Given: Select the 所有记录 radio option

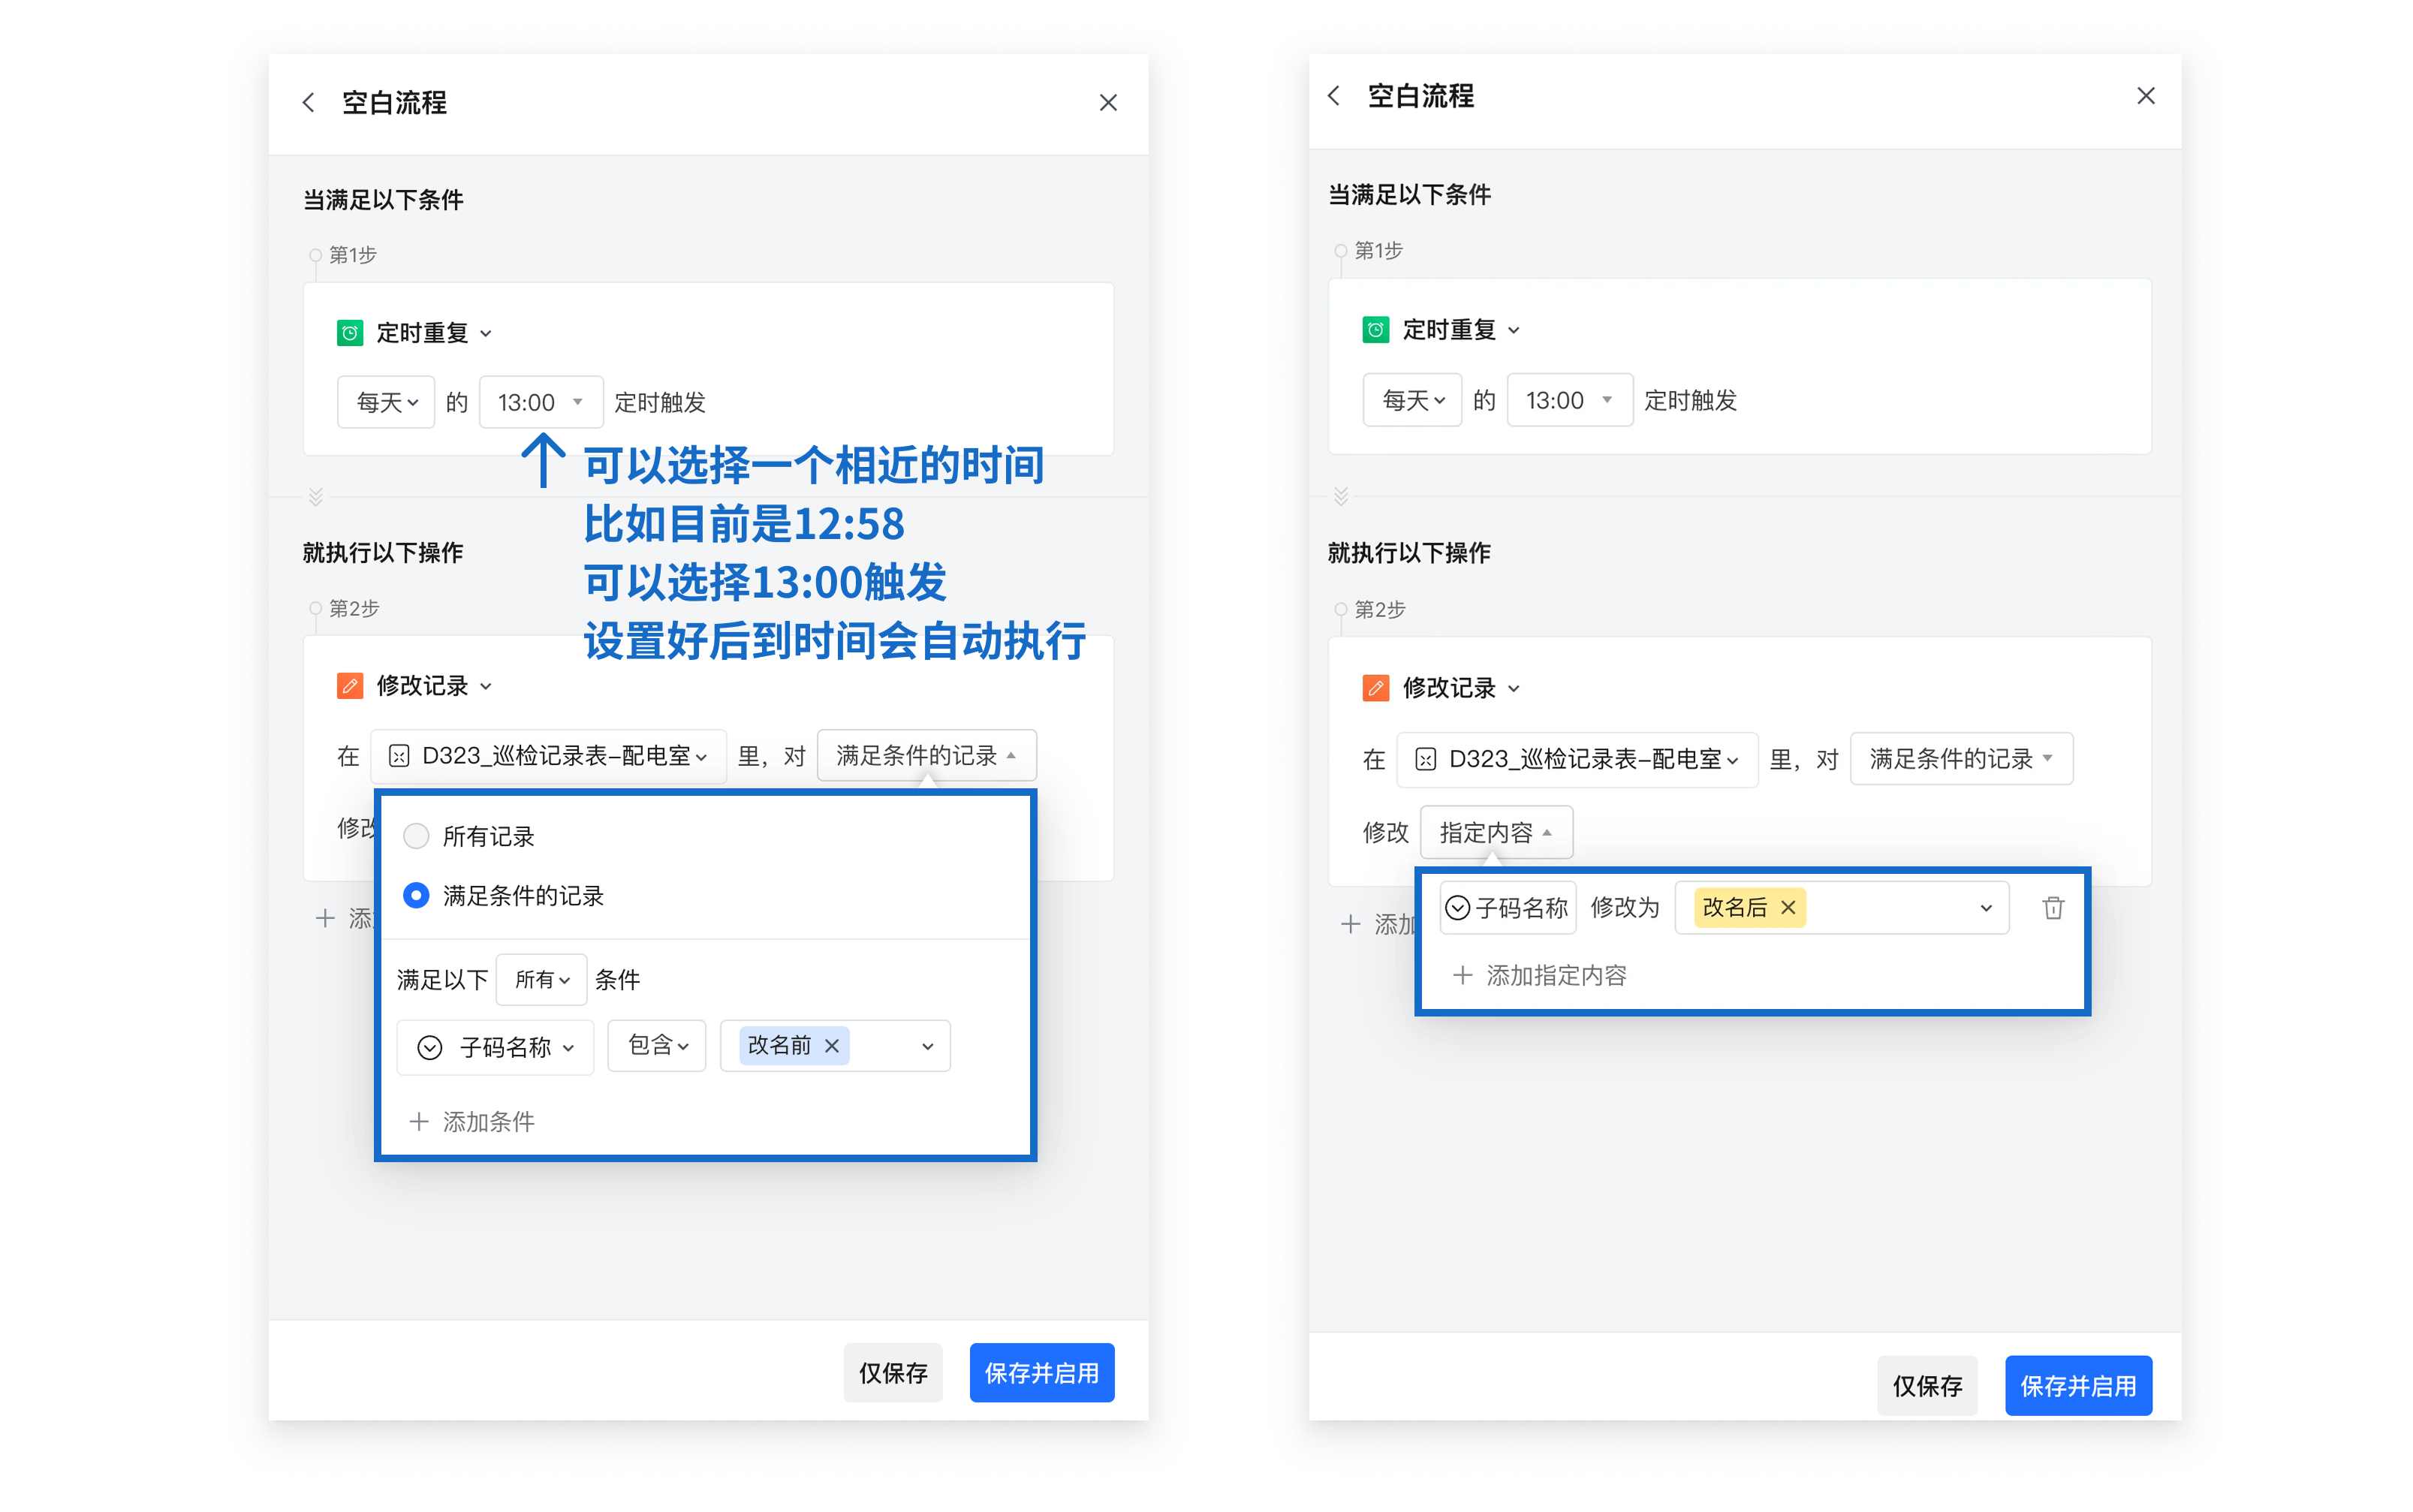Looking at the screenshot, I should 416,835.
